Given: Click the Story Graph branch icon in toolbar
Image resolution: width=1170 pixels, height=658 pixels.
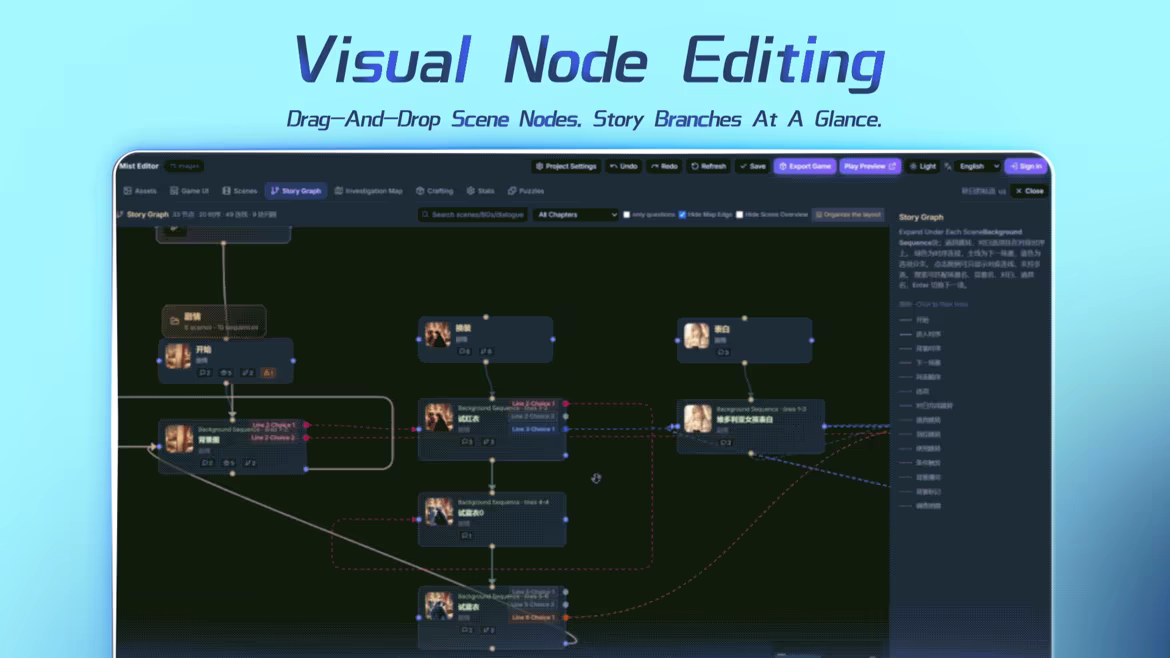Looking at the screenshot, I should coord(121,215).
